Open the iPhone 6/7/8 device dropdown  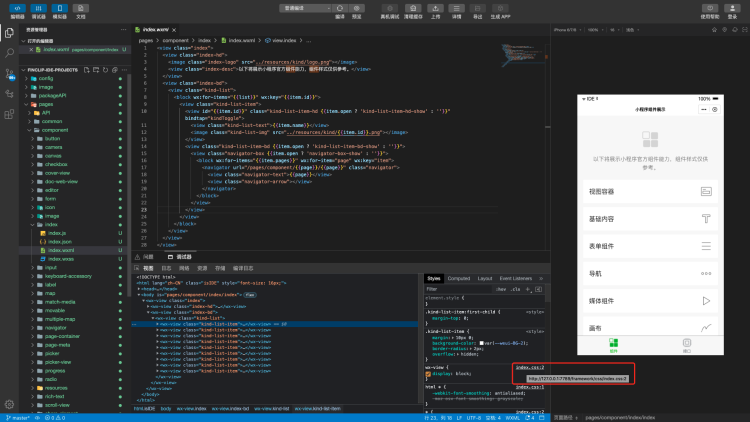point(567,30)
